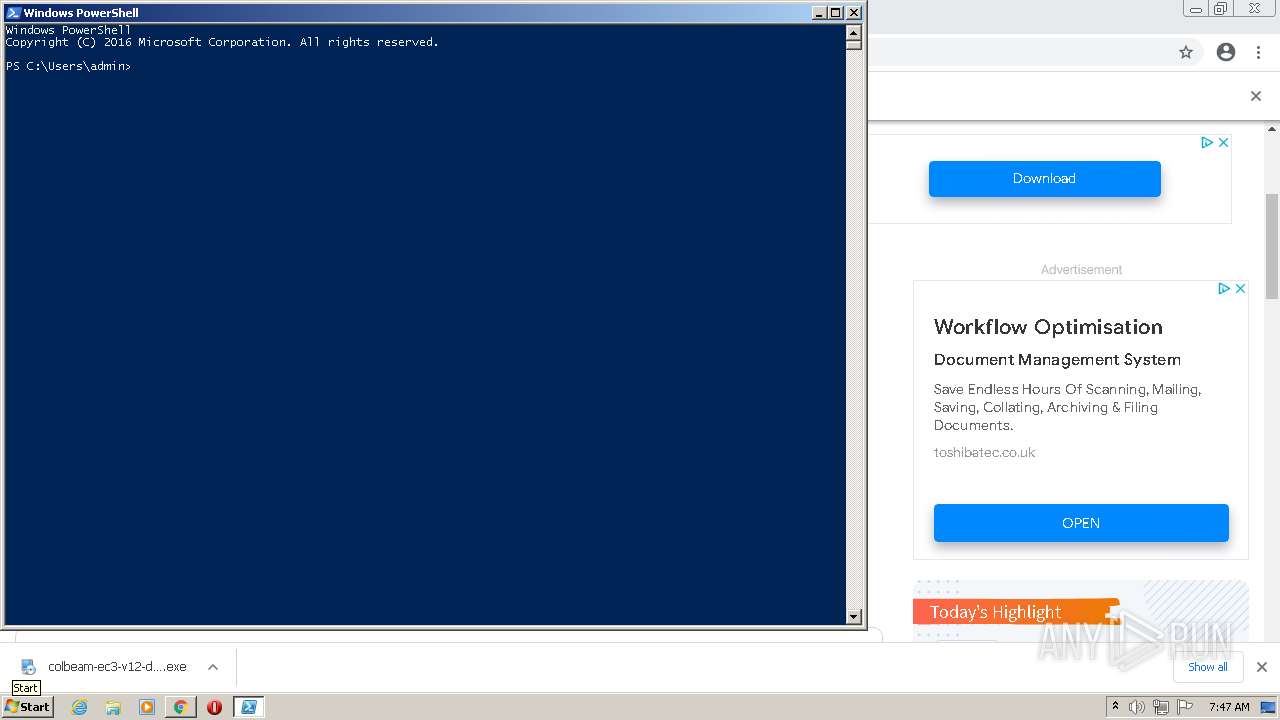Open AdChoices info on the Download ad

pos(1207,143)
